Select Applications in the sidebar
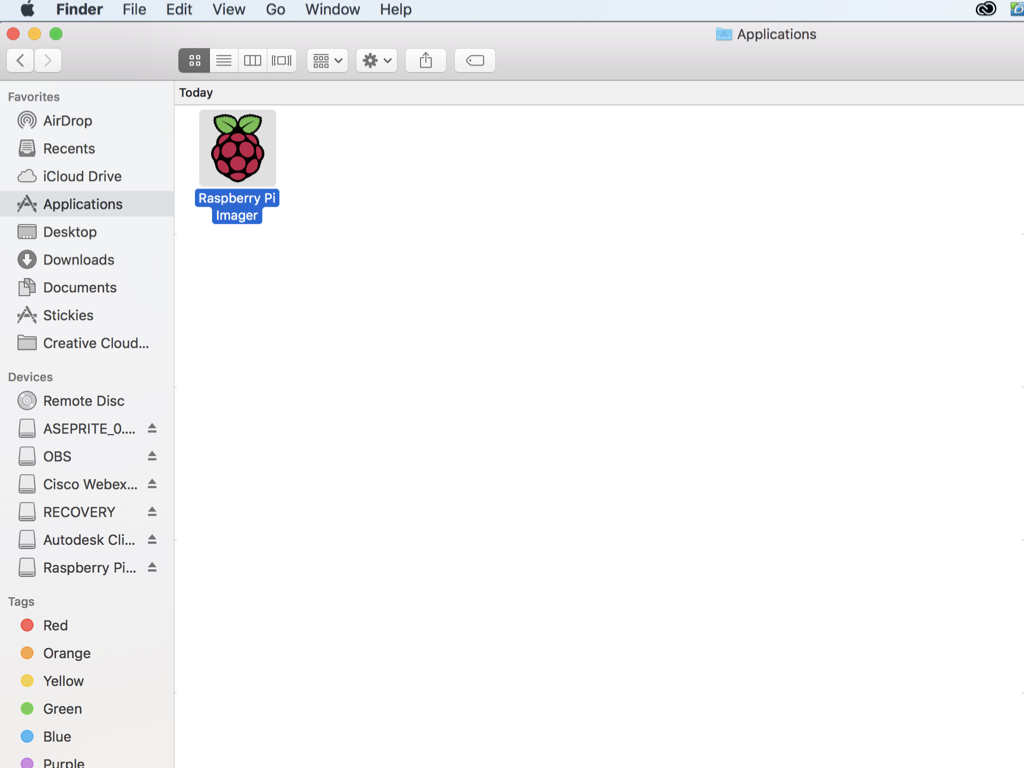The height and width of the screenshot is (768, 1024). point(87,204)
